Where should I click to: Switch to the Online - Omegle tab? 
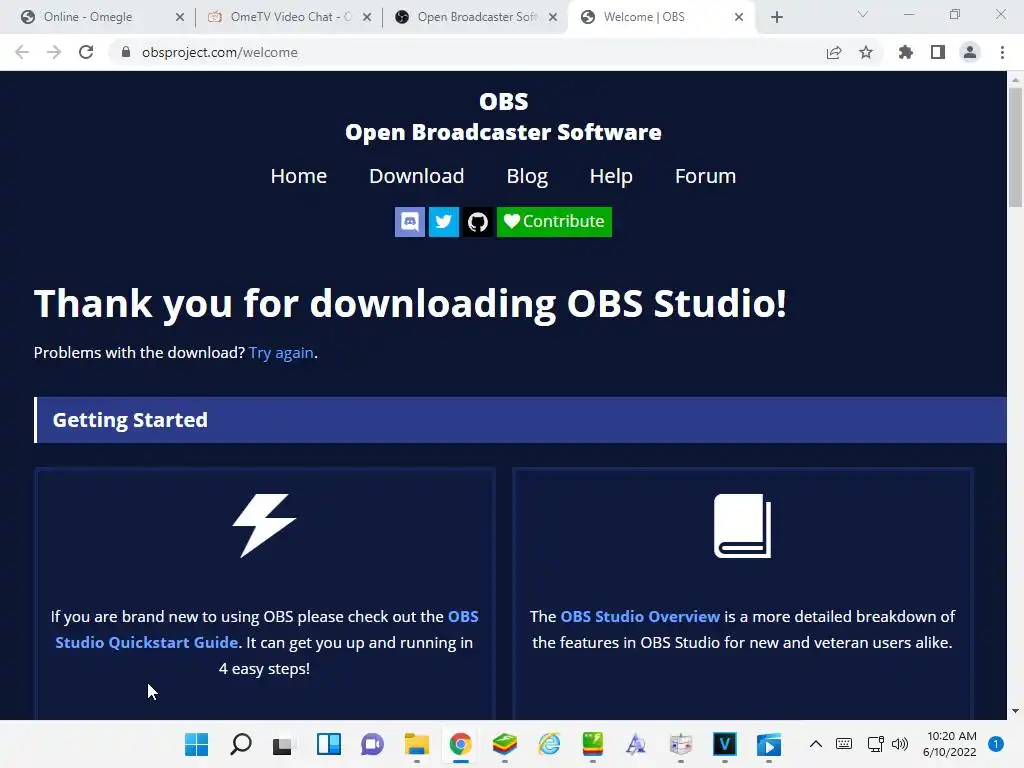coord(88,17)
